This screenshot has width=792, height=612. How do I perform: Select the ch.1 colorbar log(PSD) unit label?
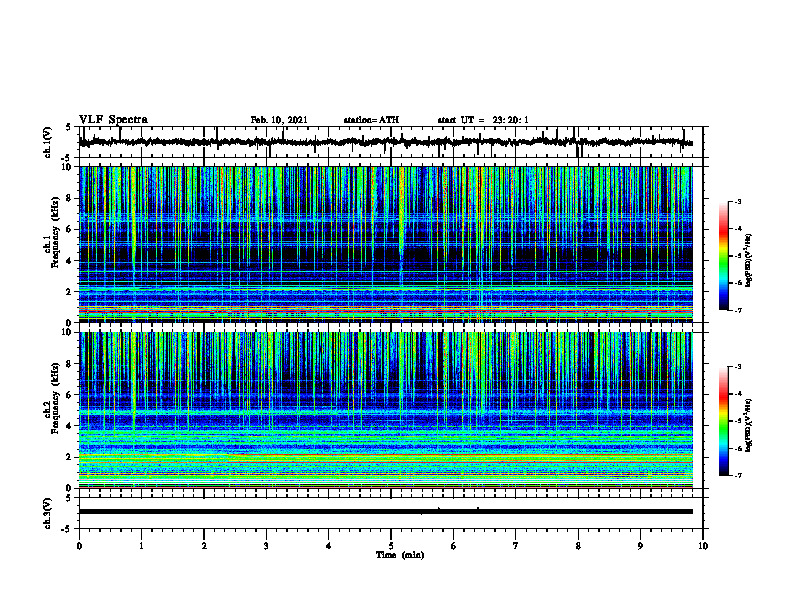point(750,260)
